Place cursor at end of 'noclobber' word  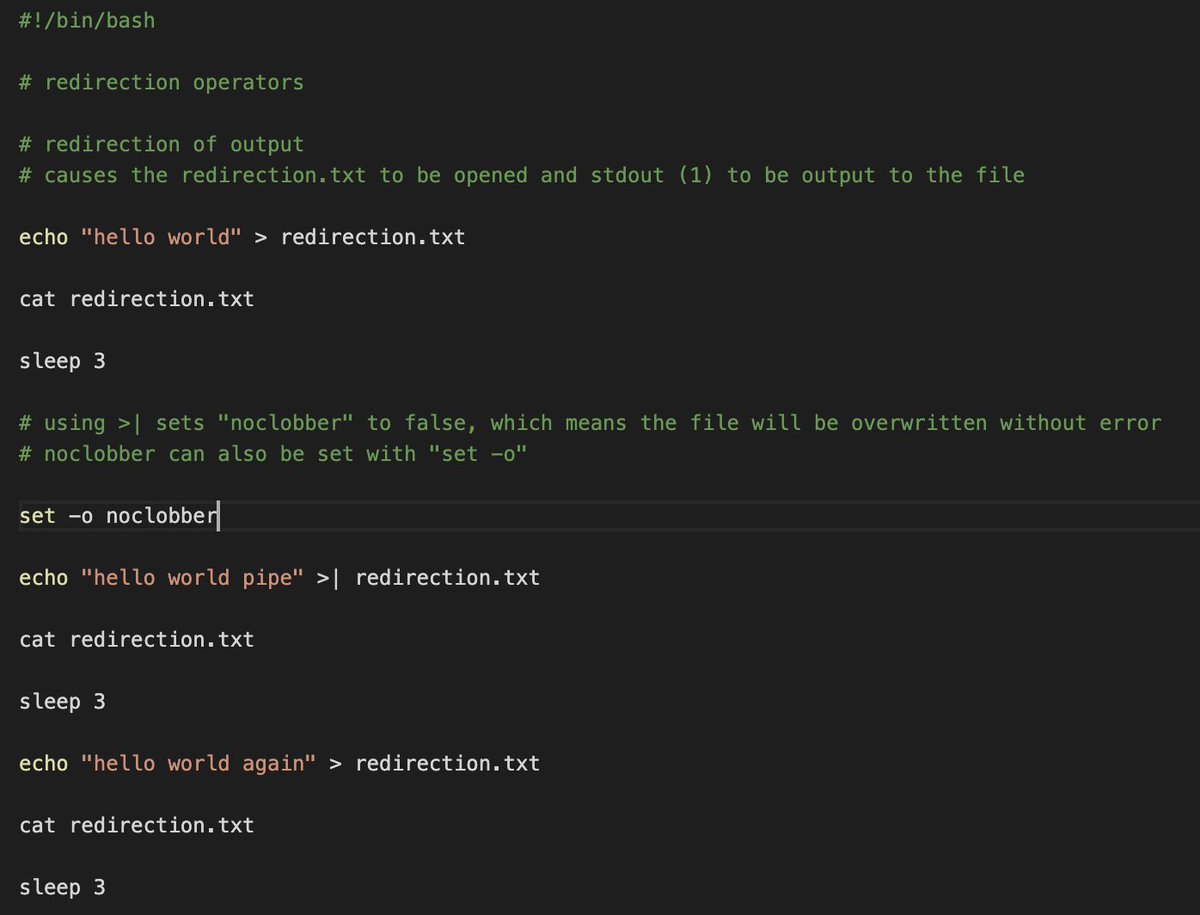tap(217, 516)
